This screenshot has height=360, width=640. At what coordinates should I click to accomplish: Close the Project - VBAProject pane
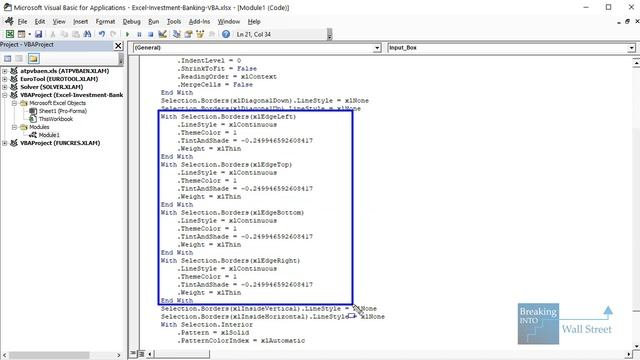point(118,46)
